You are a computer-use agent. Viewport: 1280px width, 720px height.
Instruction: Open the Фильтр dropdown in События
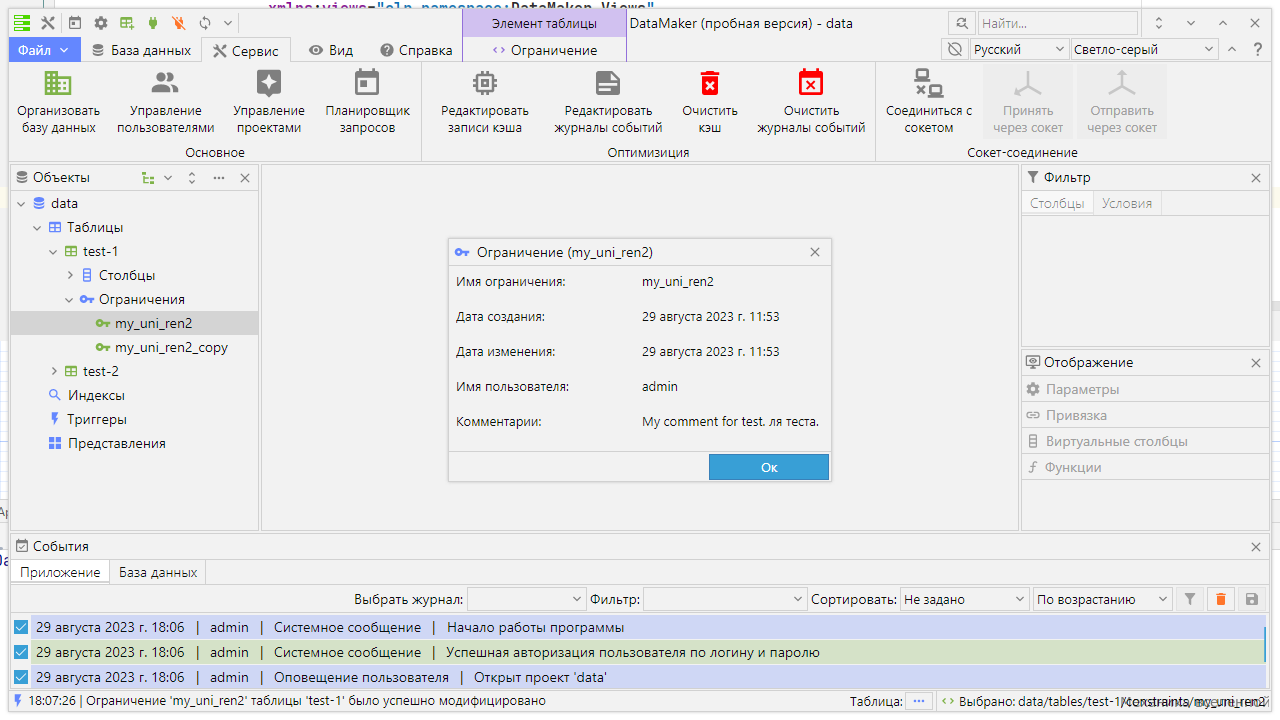coord(725,599)
